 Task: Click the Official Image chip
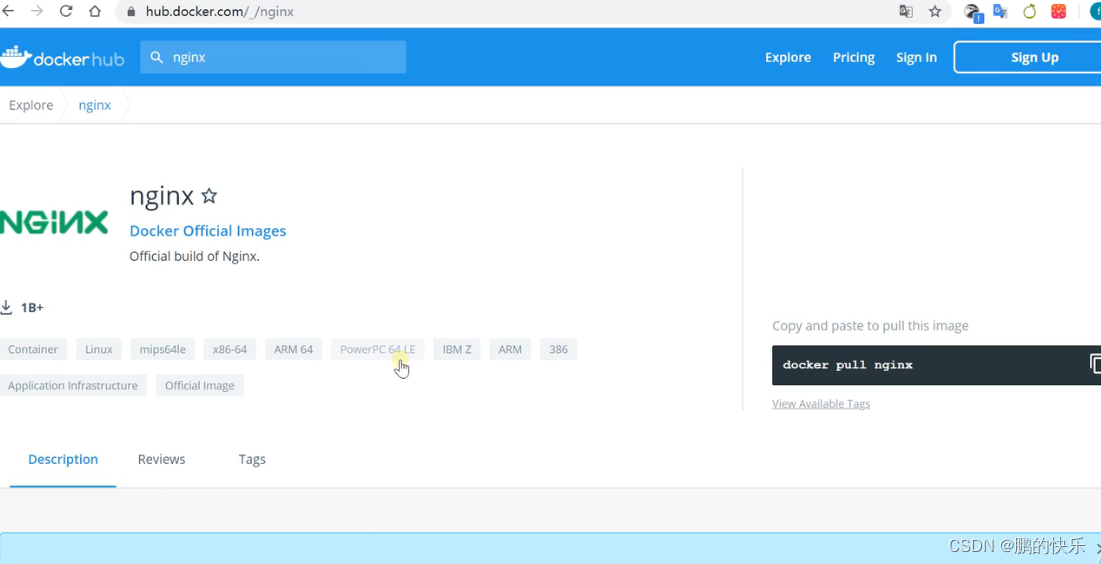point(199,386)
